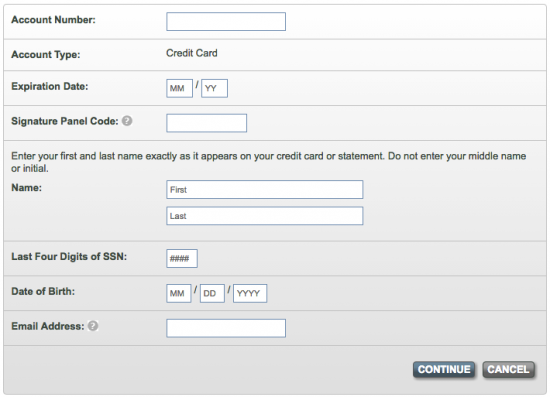Select the birth year YYYY field
The height and width of the screenshot is (397, 550).
250,294
